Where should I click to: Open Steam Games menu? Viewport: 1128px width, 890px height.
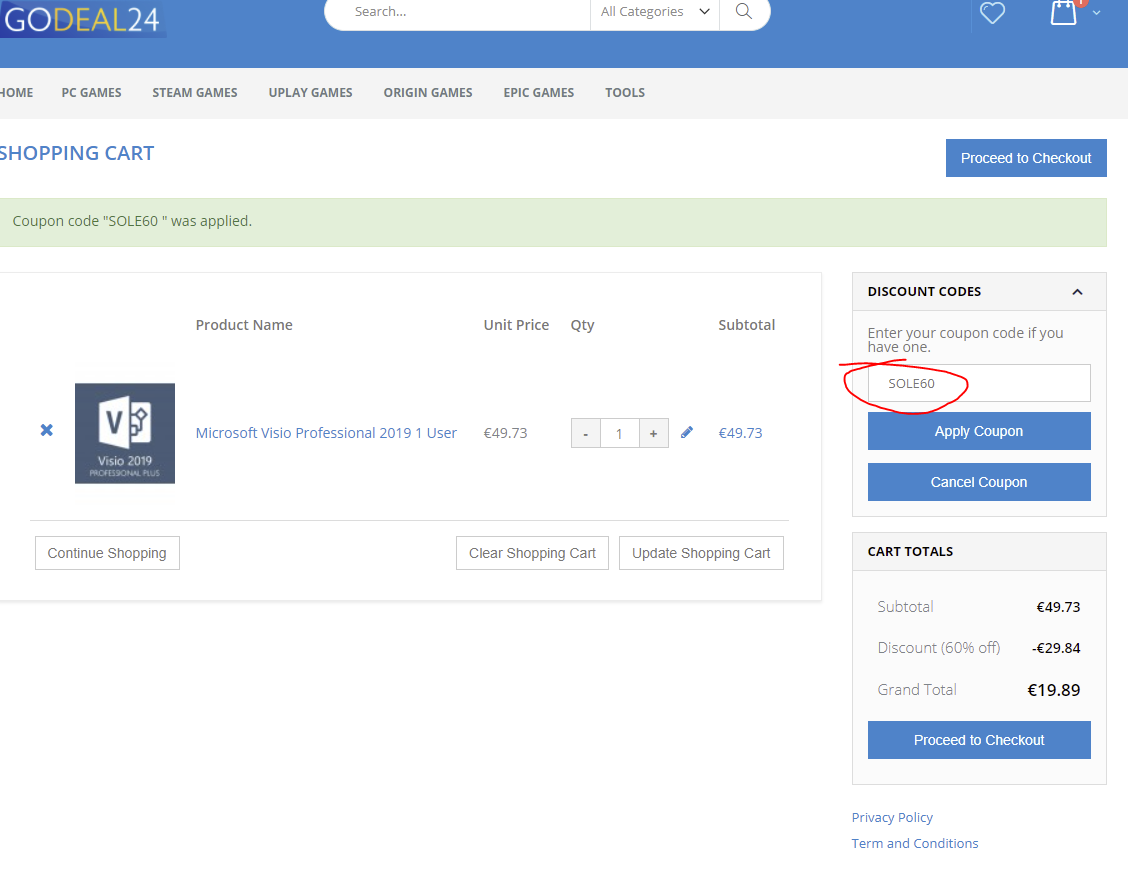point(195,93)
